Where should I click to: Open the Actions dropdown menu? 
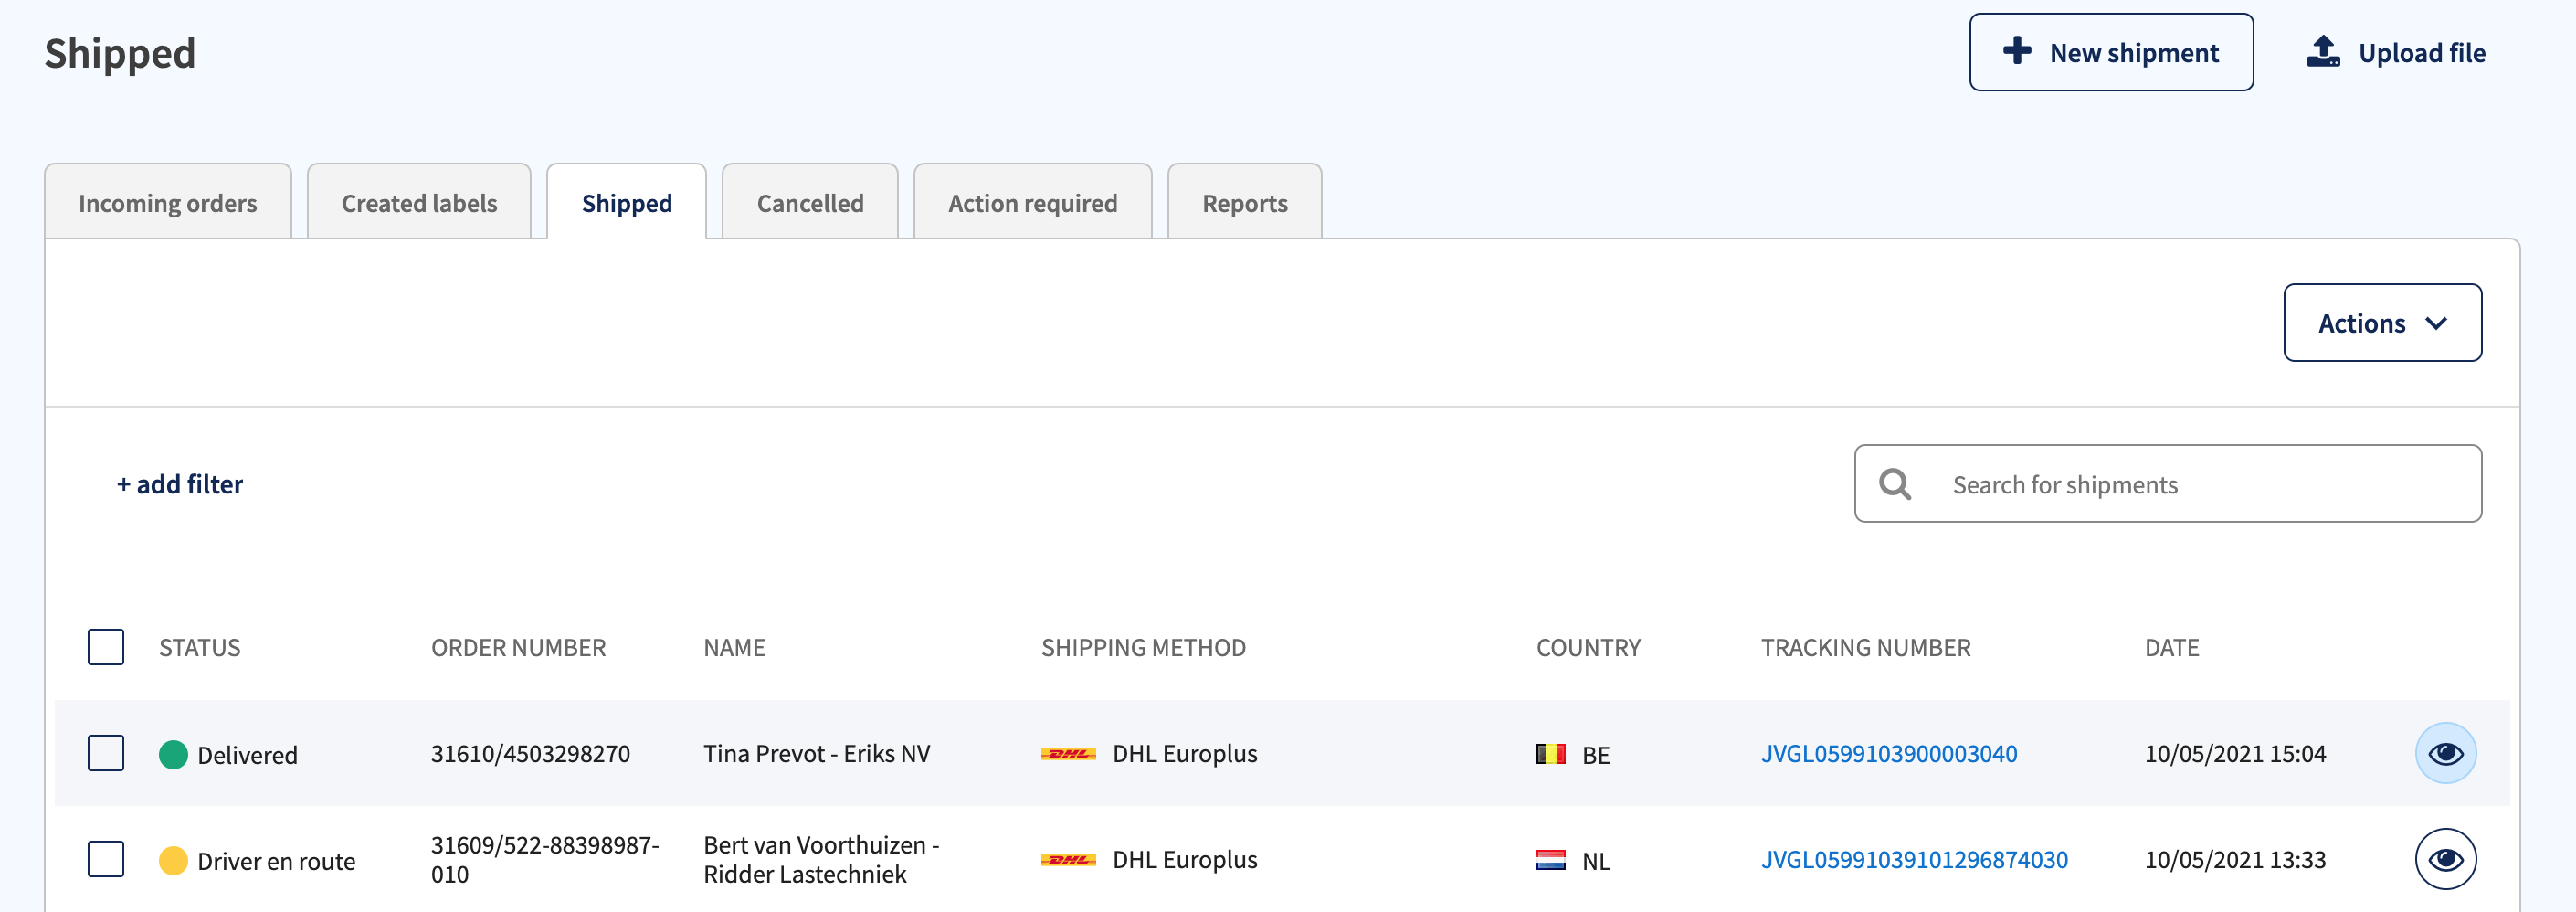click(x=2382, y=323)
